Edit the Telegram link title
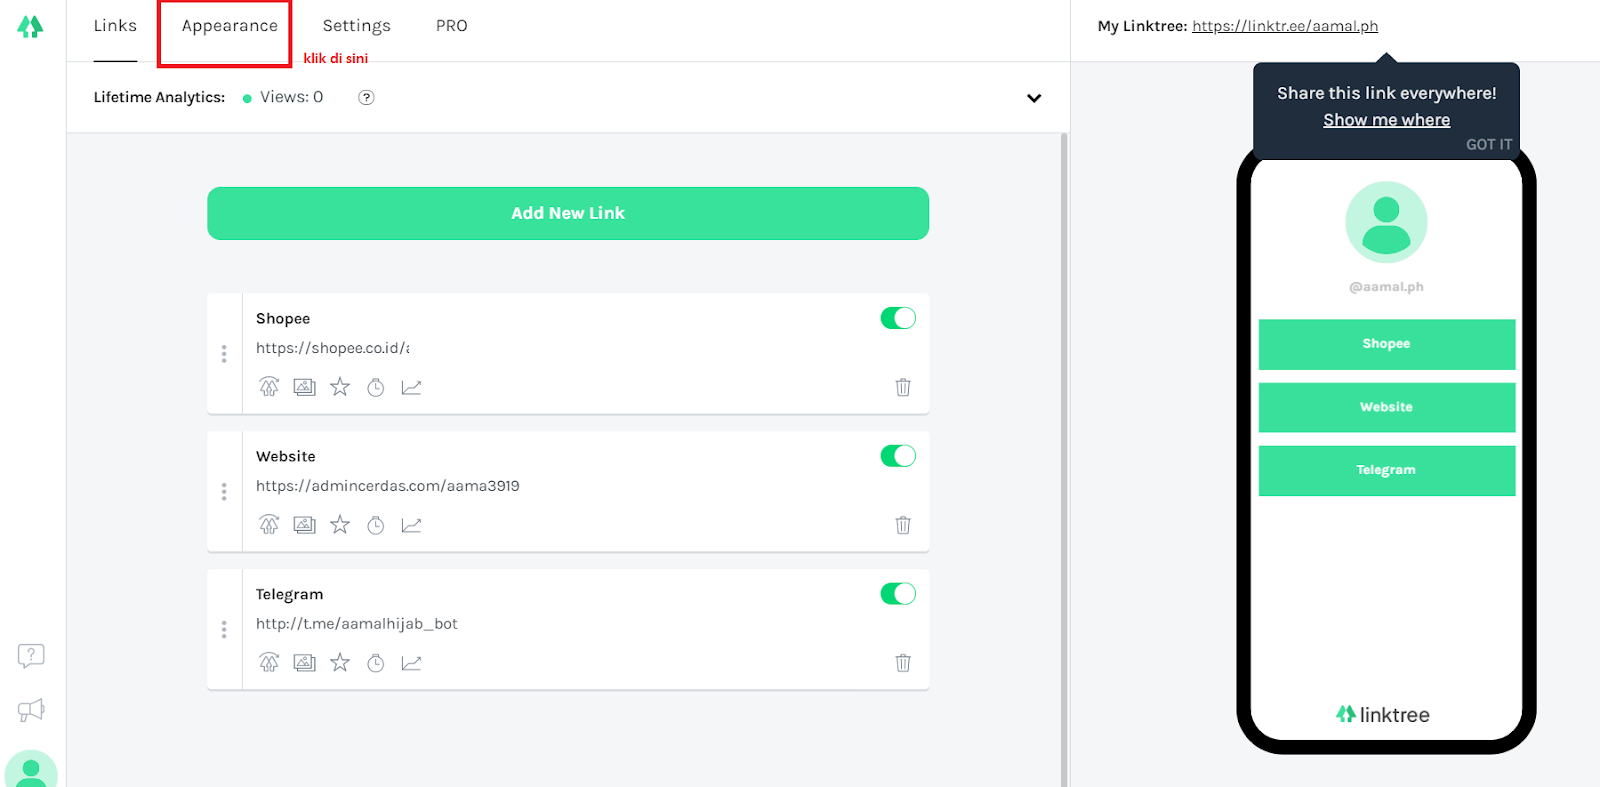The image size is (1600, 787). (290, 595)
